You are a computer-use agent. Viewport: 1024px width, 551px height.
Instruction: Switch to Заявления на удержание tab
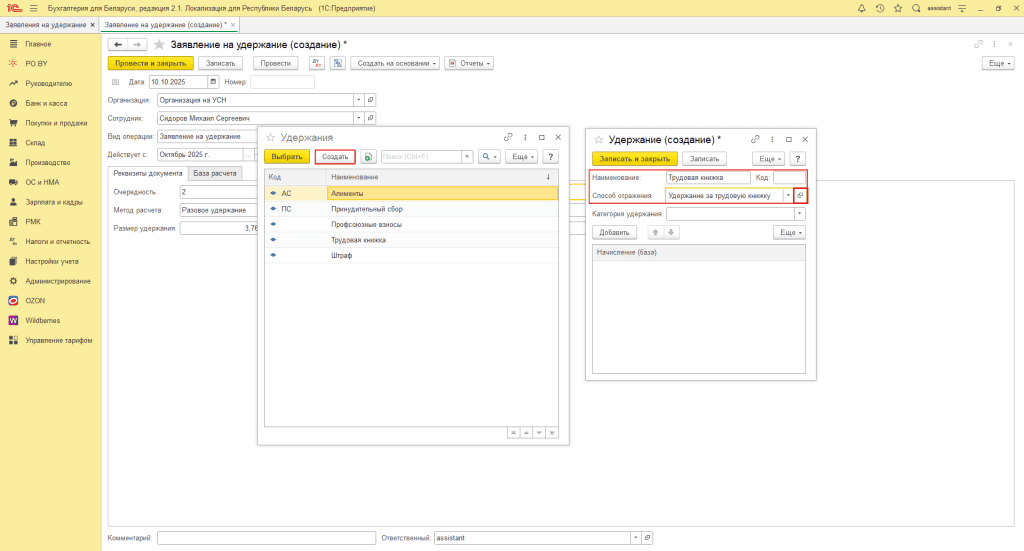pos(45,24)
